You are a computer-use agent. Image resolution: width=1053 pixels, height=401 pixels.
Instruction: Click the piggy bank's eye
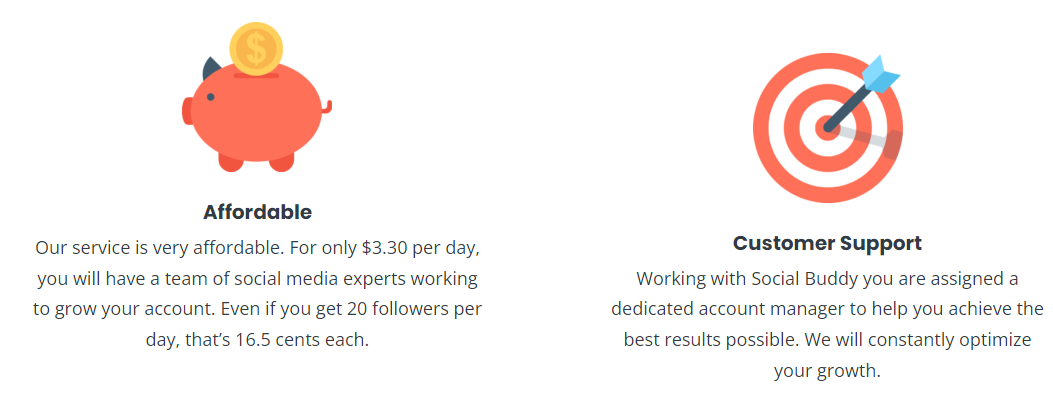point(210,97)
